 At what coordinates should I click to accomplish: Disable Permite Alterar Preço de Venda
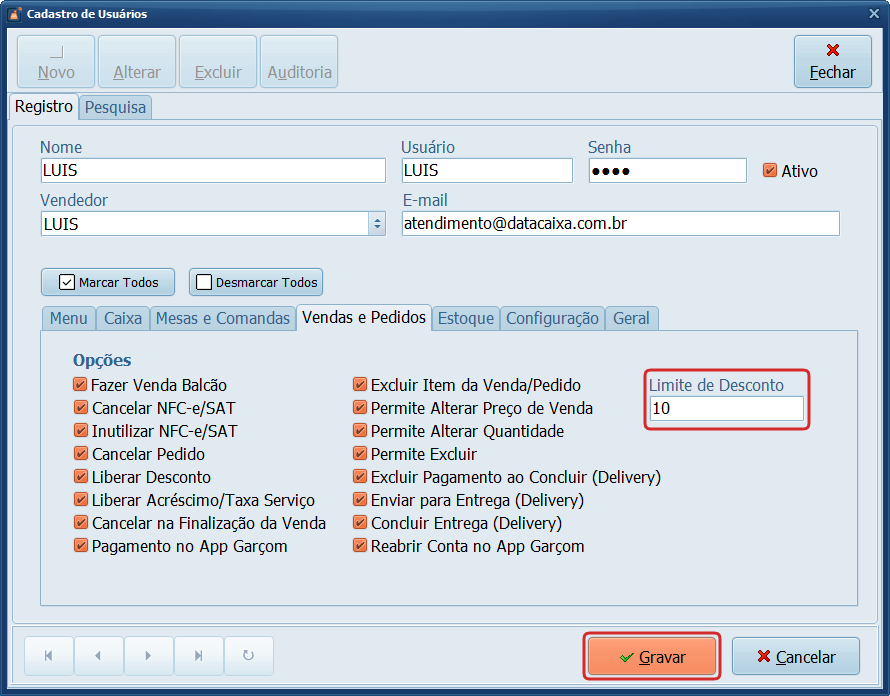360,408
